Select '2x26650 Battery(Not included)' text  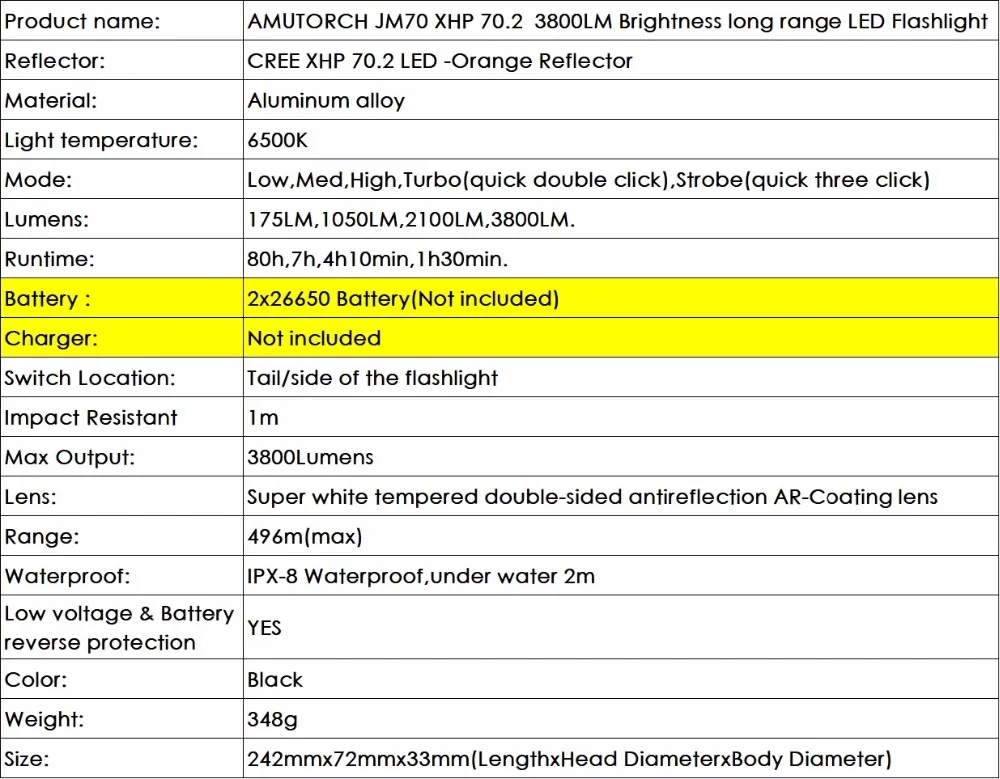pos(403,299)
